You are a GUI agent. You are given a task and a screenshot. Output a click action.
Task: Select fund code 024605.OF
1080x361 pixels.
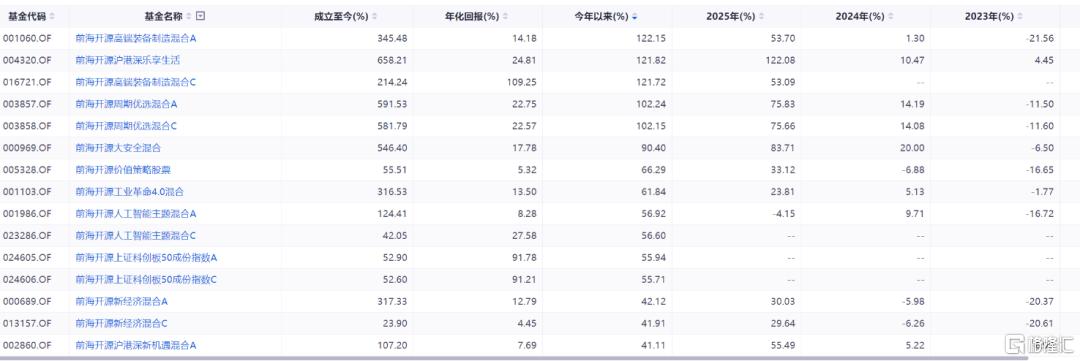click(x=28, y=258)
